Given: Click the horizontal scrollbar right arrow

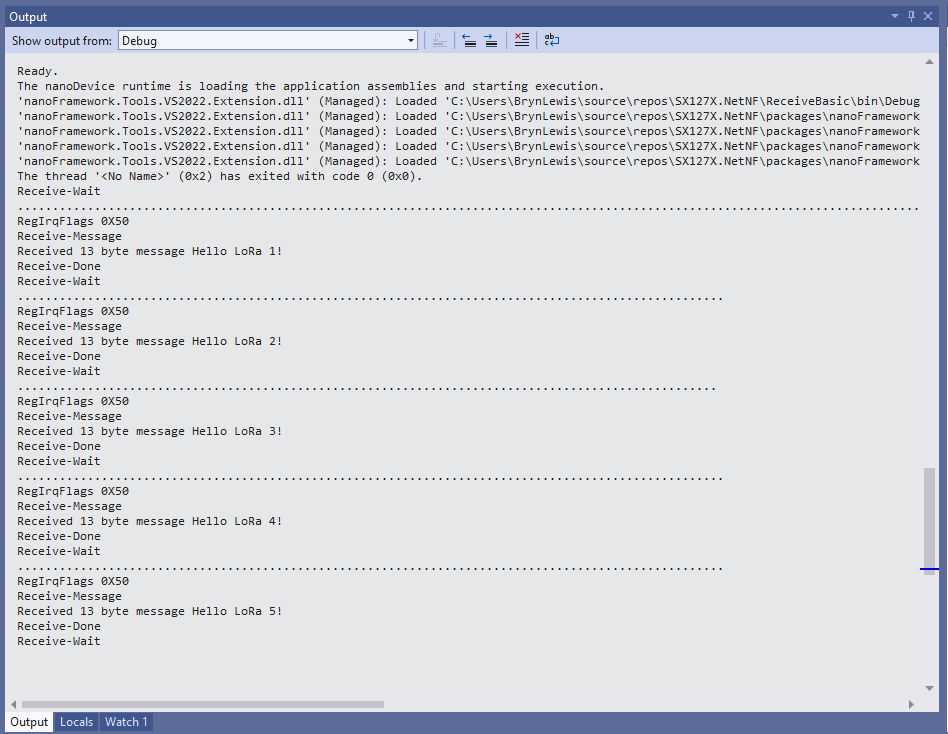Looking at the screenshot, I should (x=912, y=704).
